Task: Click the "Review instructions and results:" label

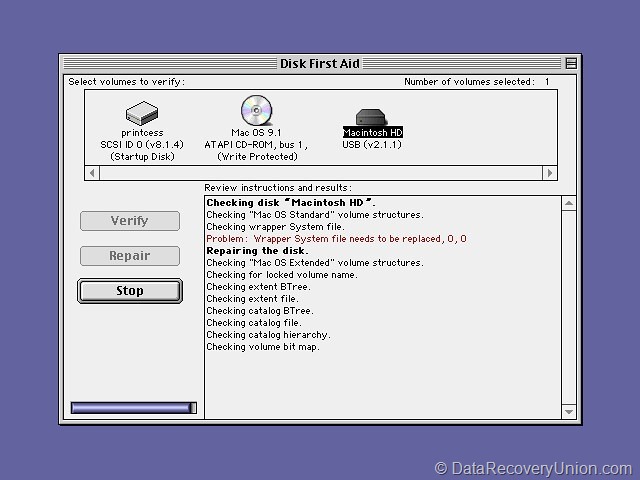Action: click(278, 188)
